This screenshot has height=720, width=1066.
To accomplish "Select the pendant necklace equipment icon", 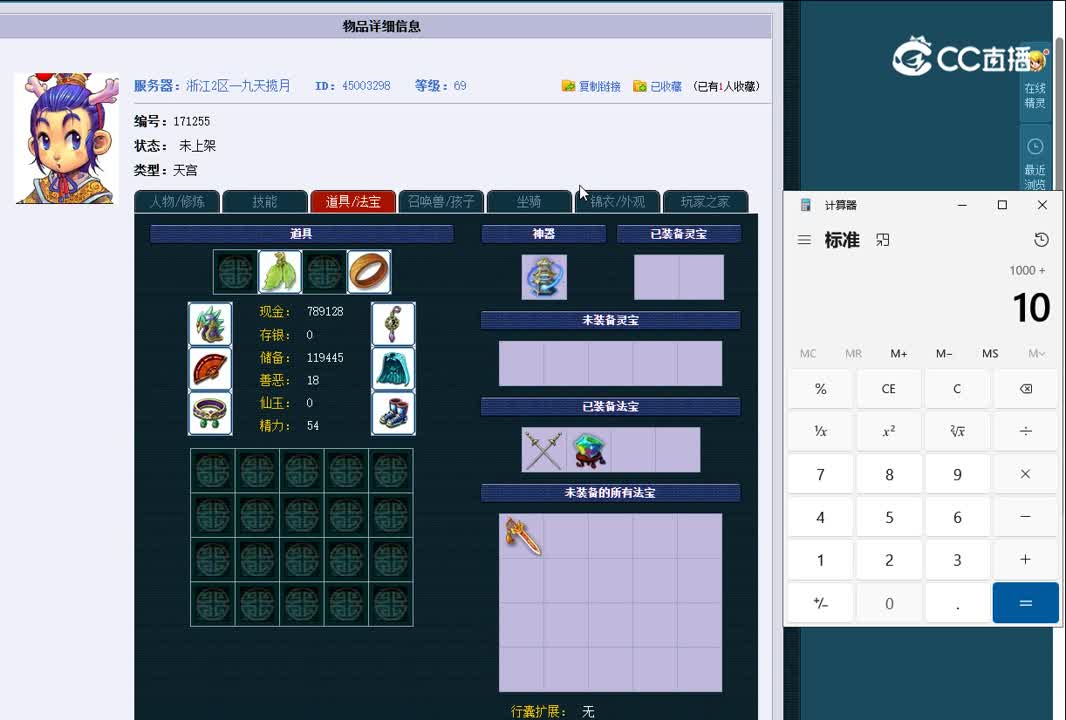I will tap(393, 324).
